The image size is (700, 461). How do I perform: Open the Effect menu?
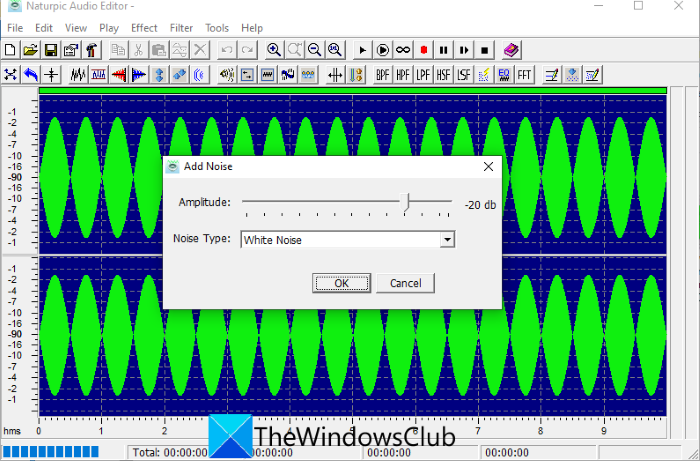[x=144, y=28]
